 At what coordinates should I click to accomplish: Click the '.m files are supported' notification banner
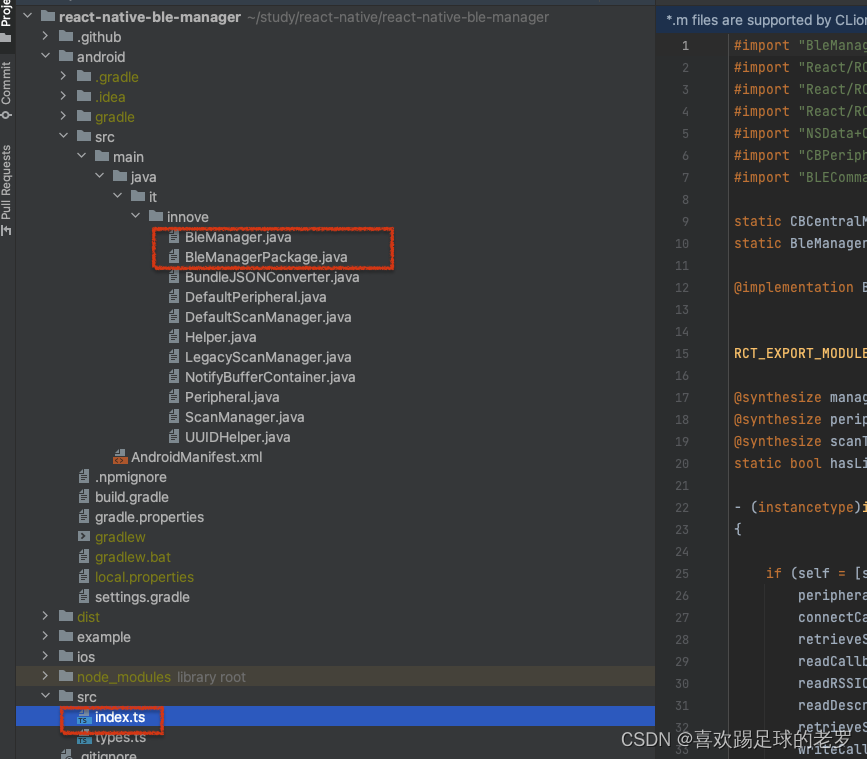coord(762,20)
